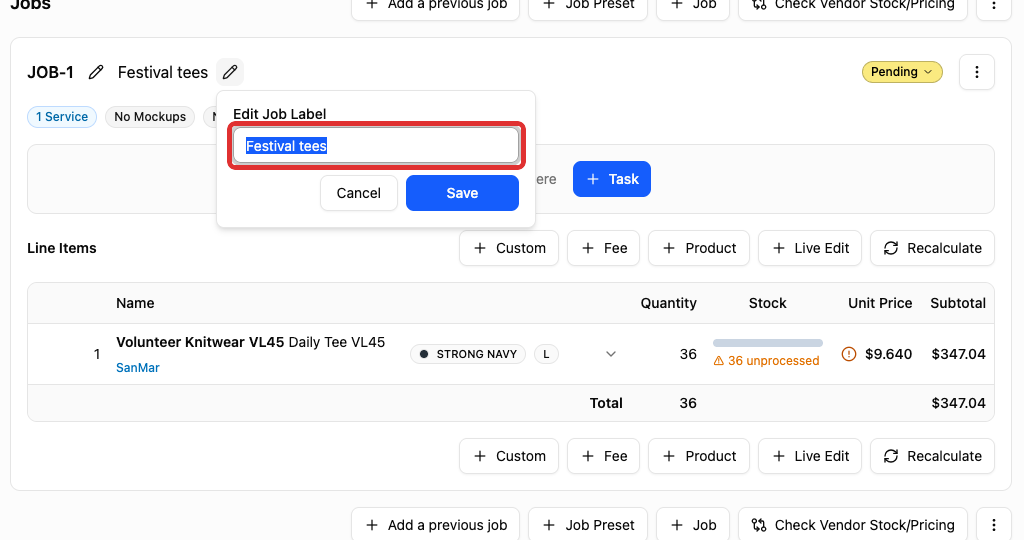
Task: Click the unit price alert icon
Action: tap(848, 354)
